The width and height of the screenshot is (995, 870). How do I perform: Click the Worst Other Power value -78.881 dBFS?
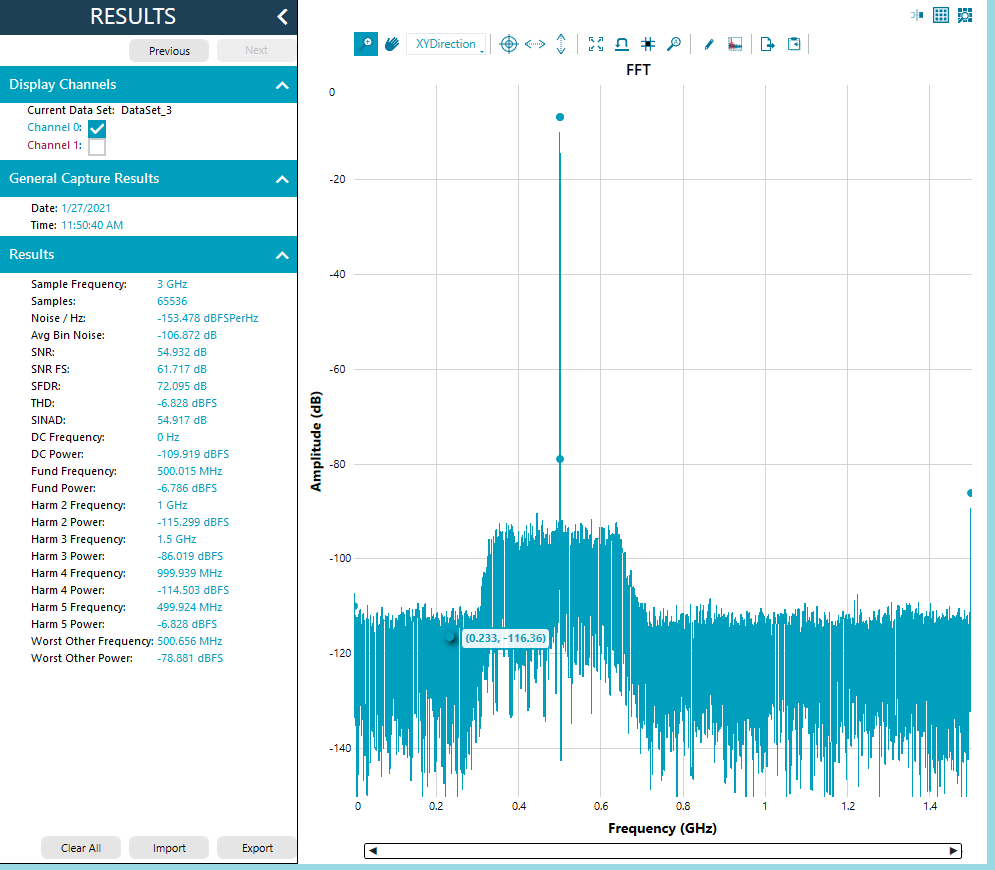[190, 658]
